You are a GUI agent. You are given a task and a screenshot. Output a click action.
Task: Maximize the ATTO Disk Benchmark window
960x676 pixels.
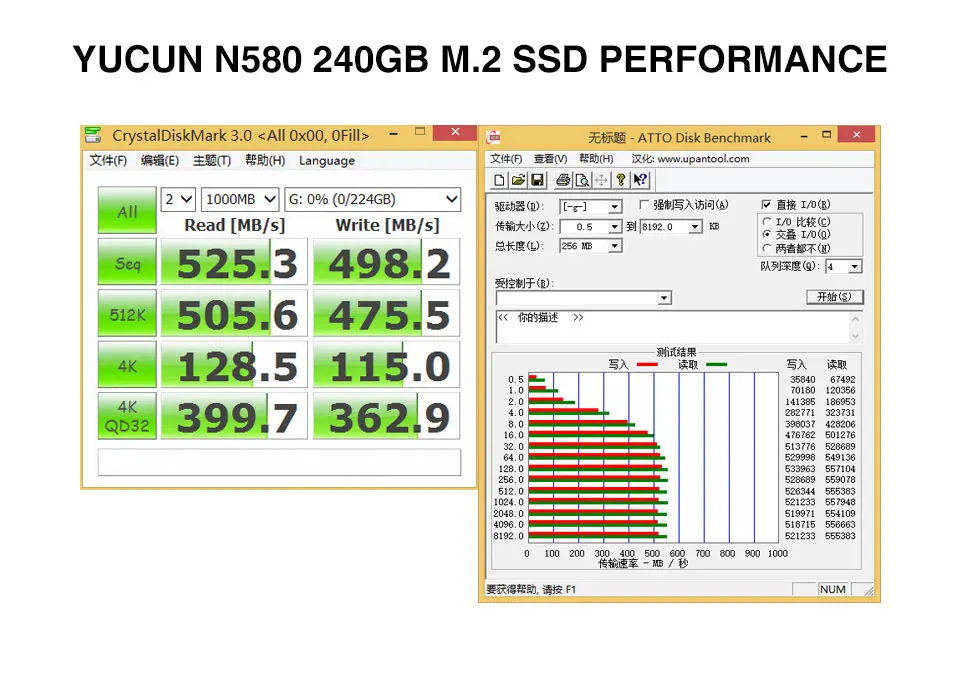point(827,135)
